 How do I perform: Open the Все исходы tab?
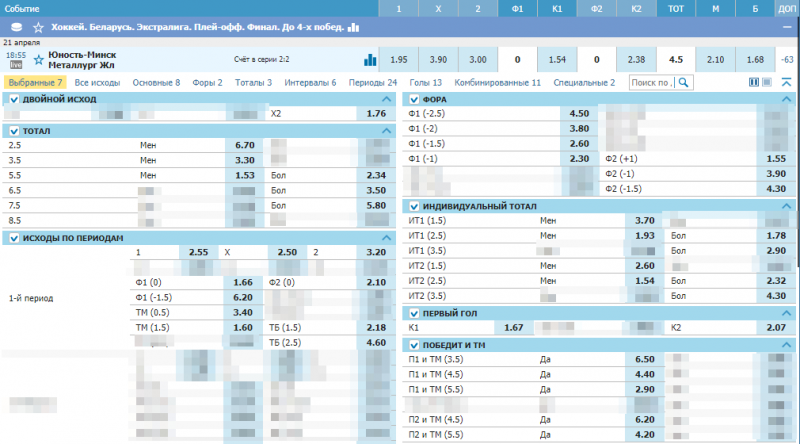(x=97, y=83)
